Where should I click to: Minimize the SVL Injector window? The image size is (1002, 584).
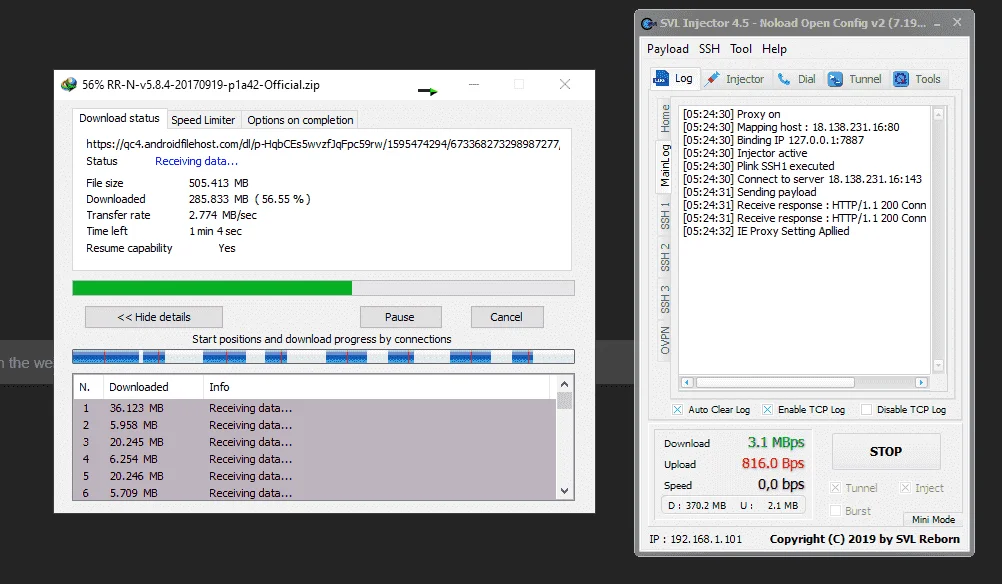tap(937, 24)
